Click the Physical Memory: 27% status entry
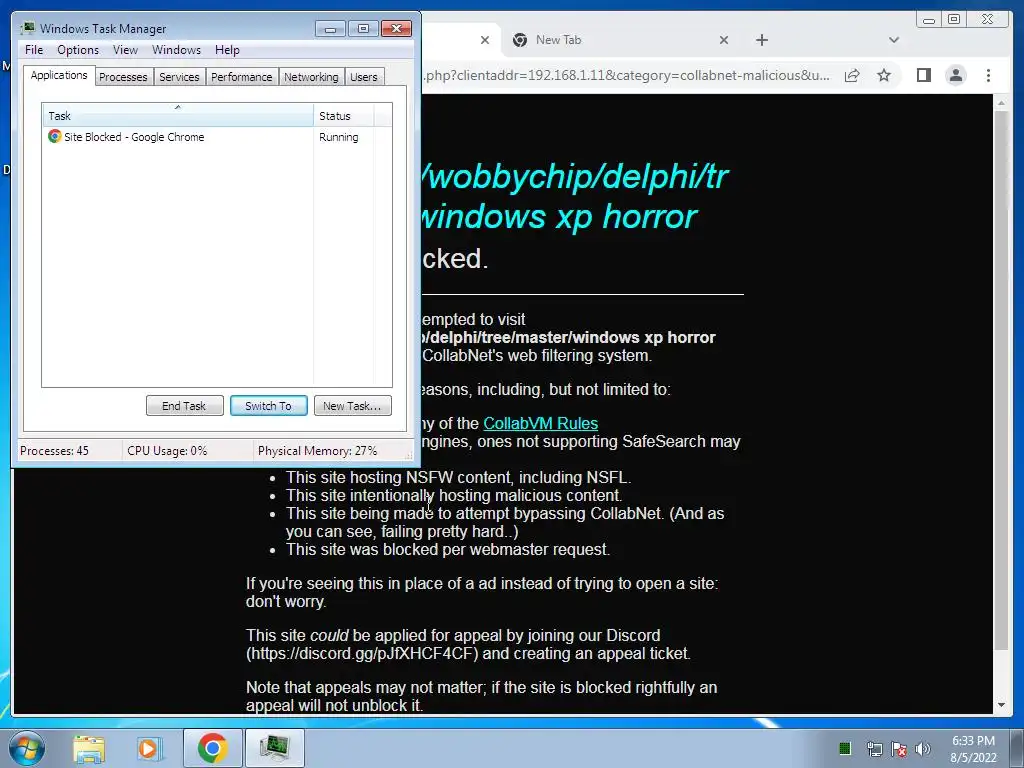The height and width of the screenshot is (768, 1024). pos(317,451)
